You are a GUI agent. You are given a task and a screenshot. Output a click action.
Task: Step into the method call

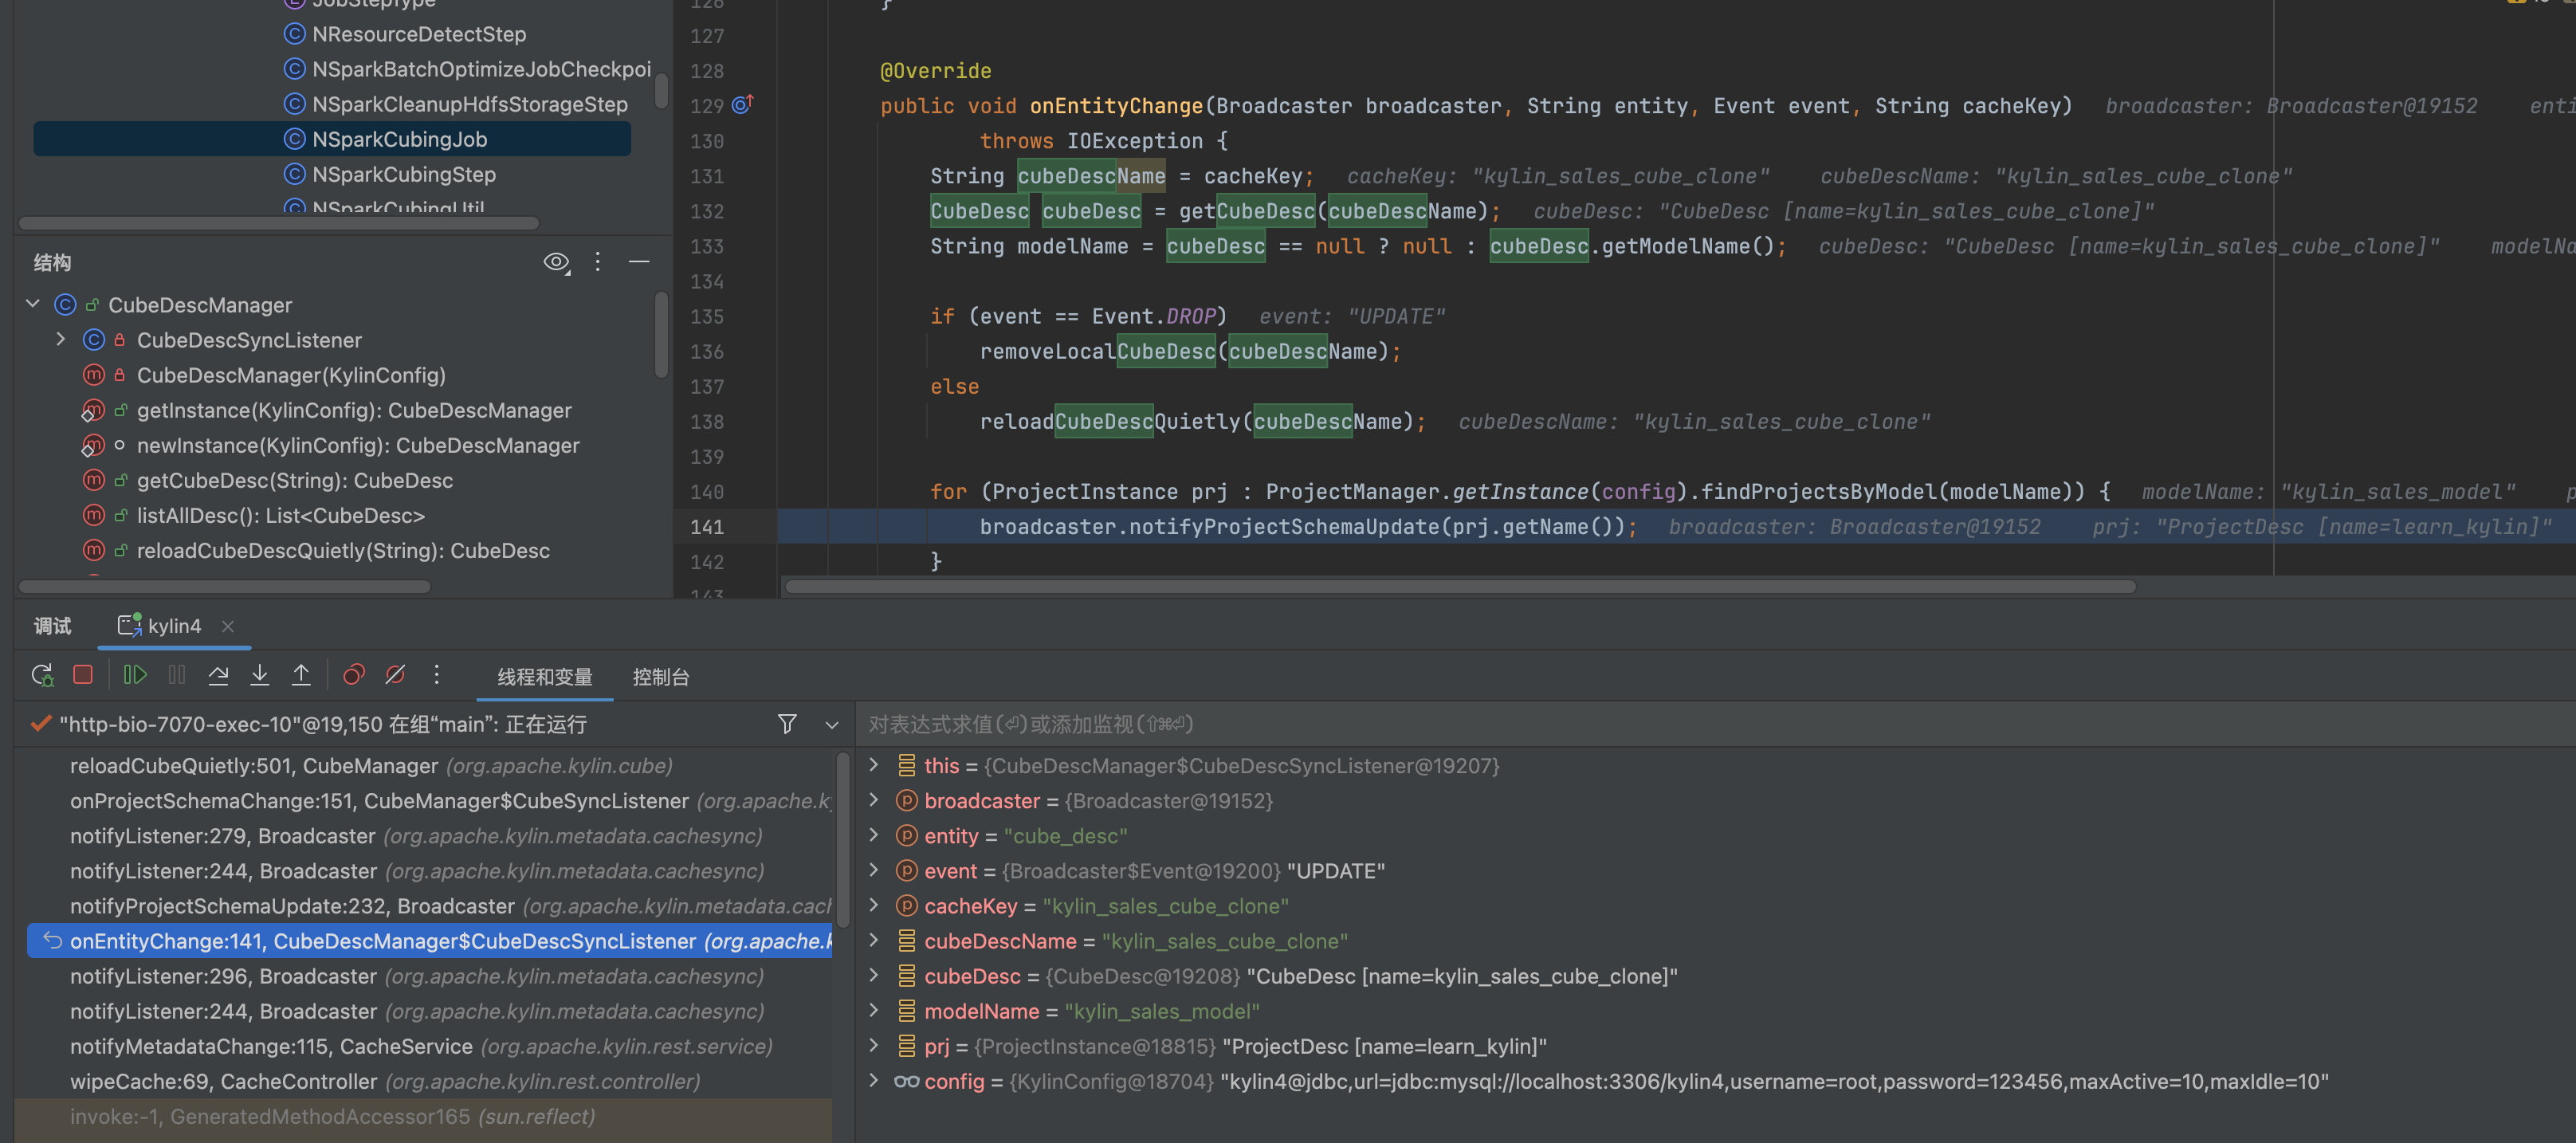click(x=259, y=676)
